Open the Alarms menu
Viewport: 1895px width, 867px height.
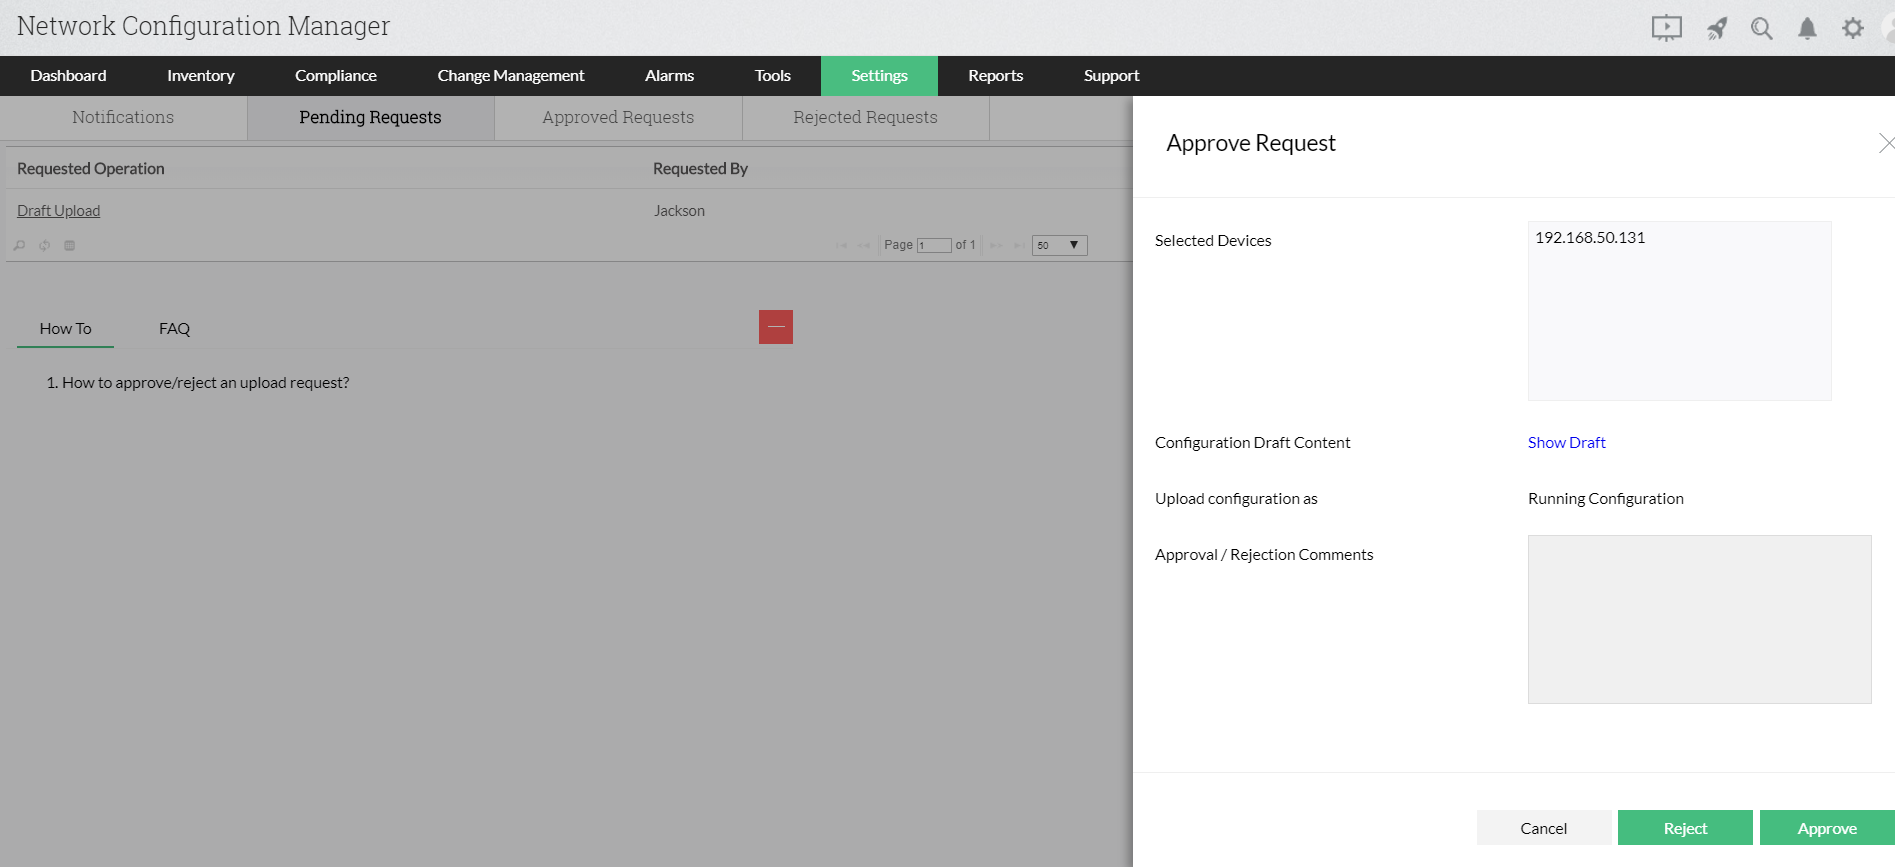[x=669, y=76]
